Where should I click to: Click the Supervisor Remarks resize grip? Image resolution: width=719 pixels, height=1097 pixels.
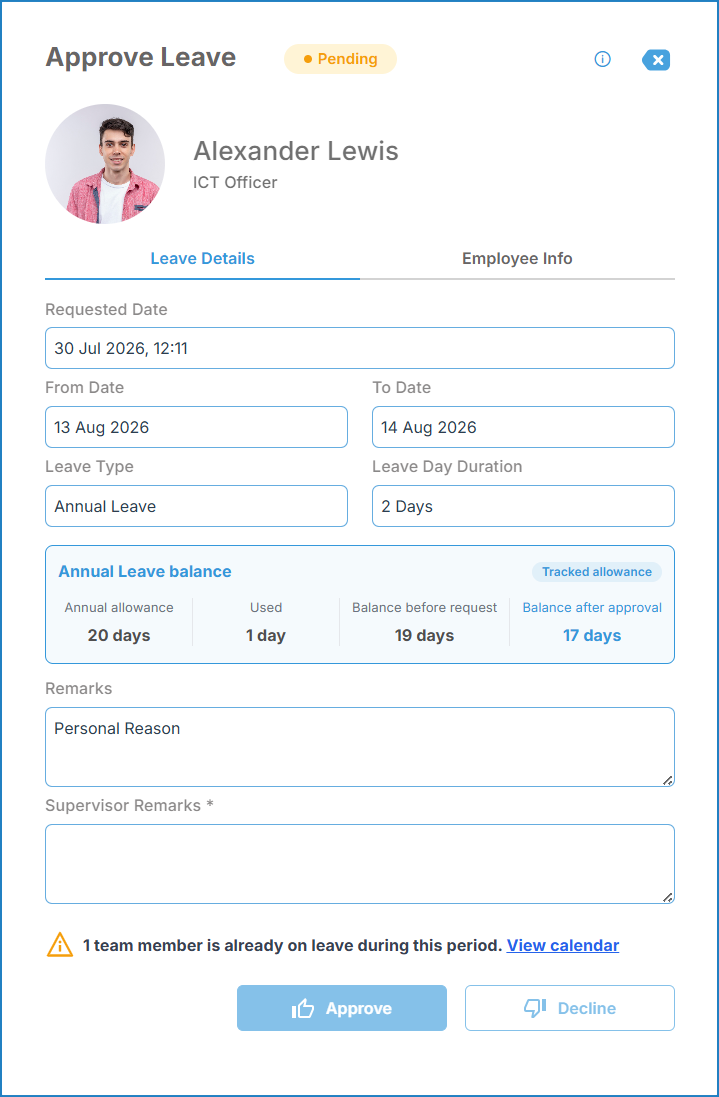tap(668, 897)
